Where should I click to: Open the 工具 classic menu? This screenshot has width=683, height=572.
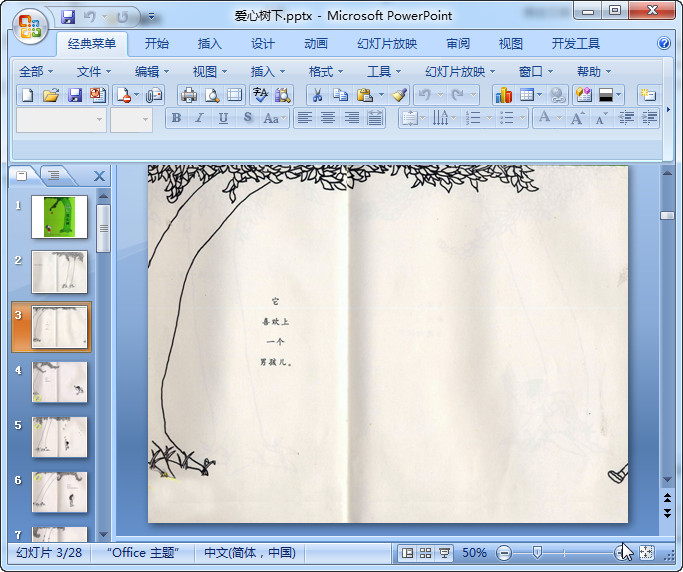coord(383,71)
